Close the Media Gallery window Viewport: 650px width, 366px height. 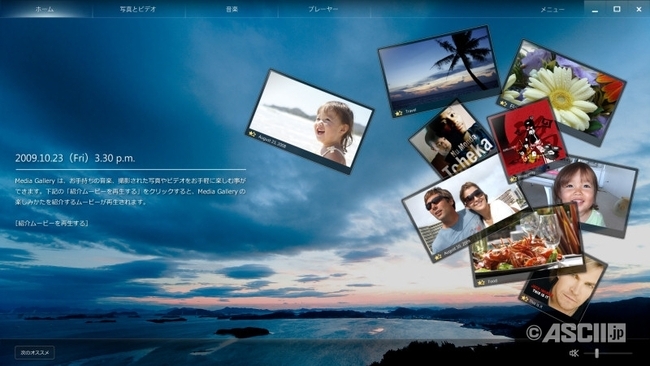[639, 9]
